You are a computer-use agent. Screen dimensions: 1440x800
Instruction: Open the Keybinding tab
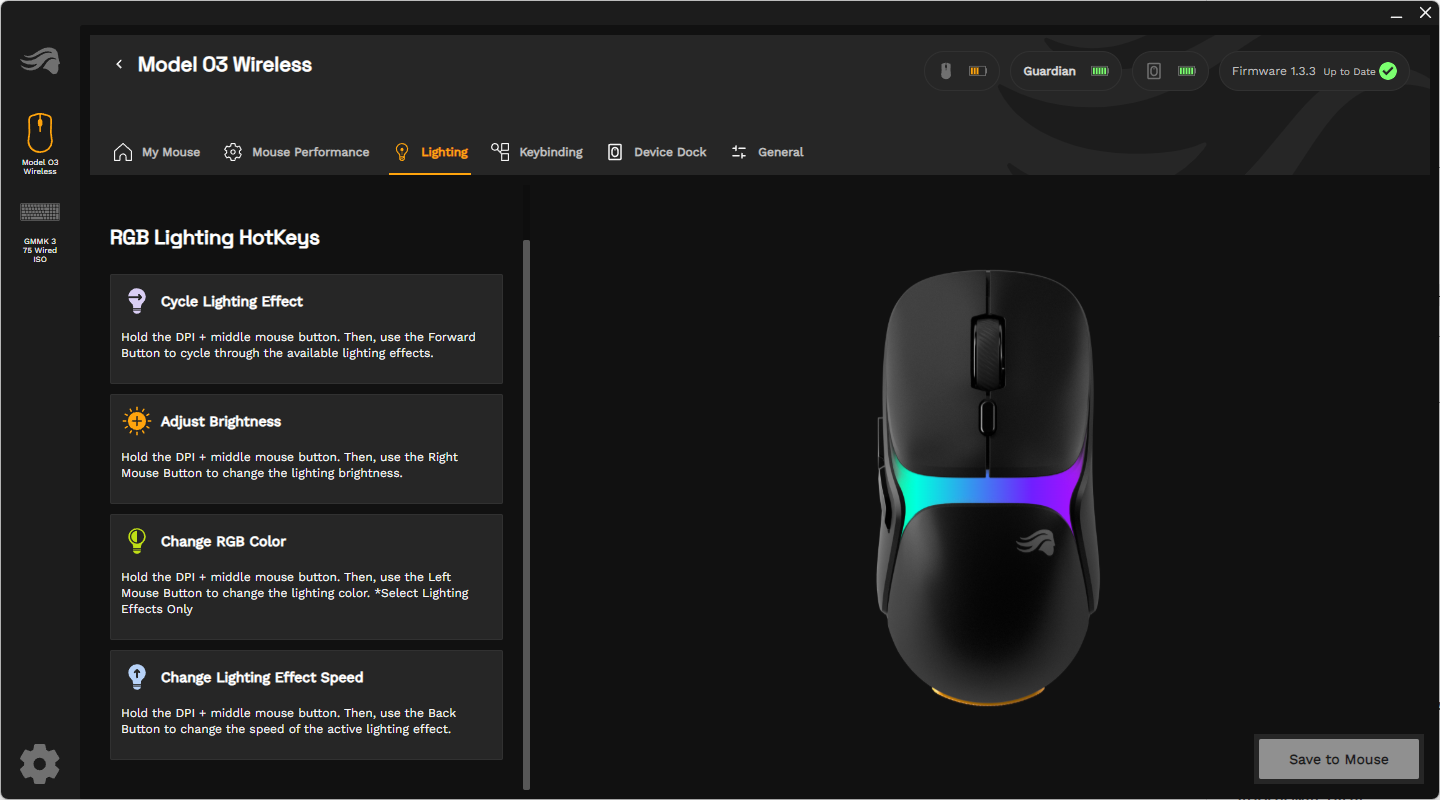point(537,152)
